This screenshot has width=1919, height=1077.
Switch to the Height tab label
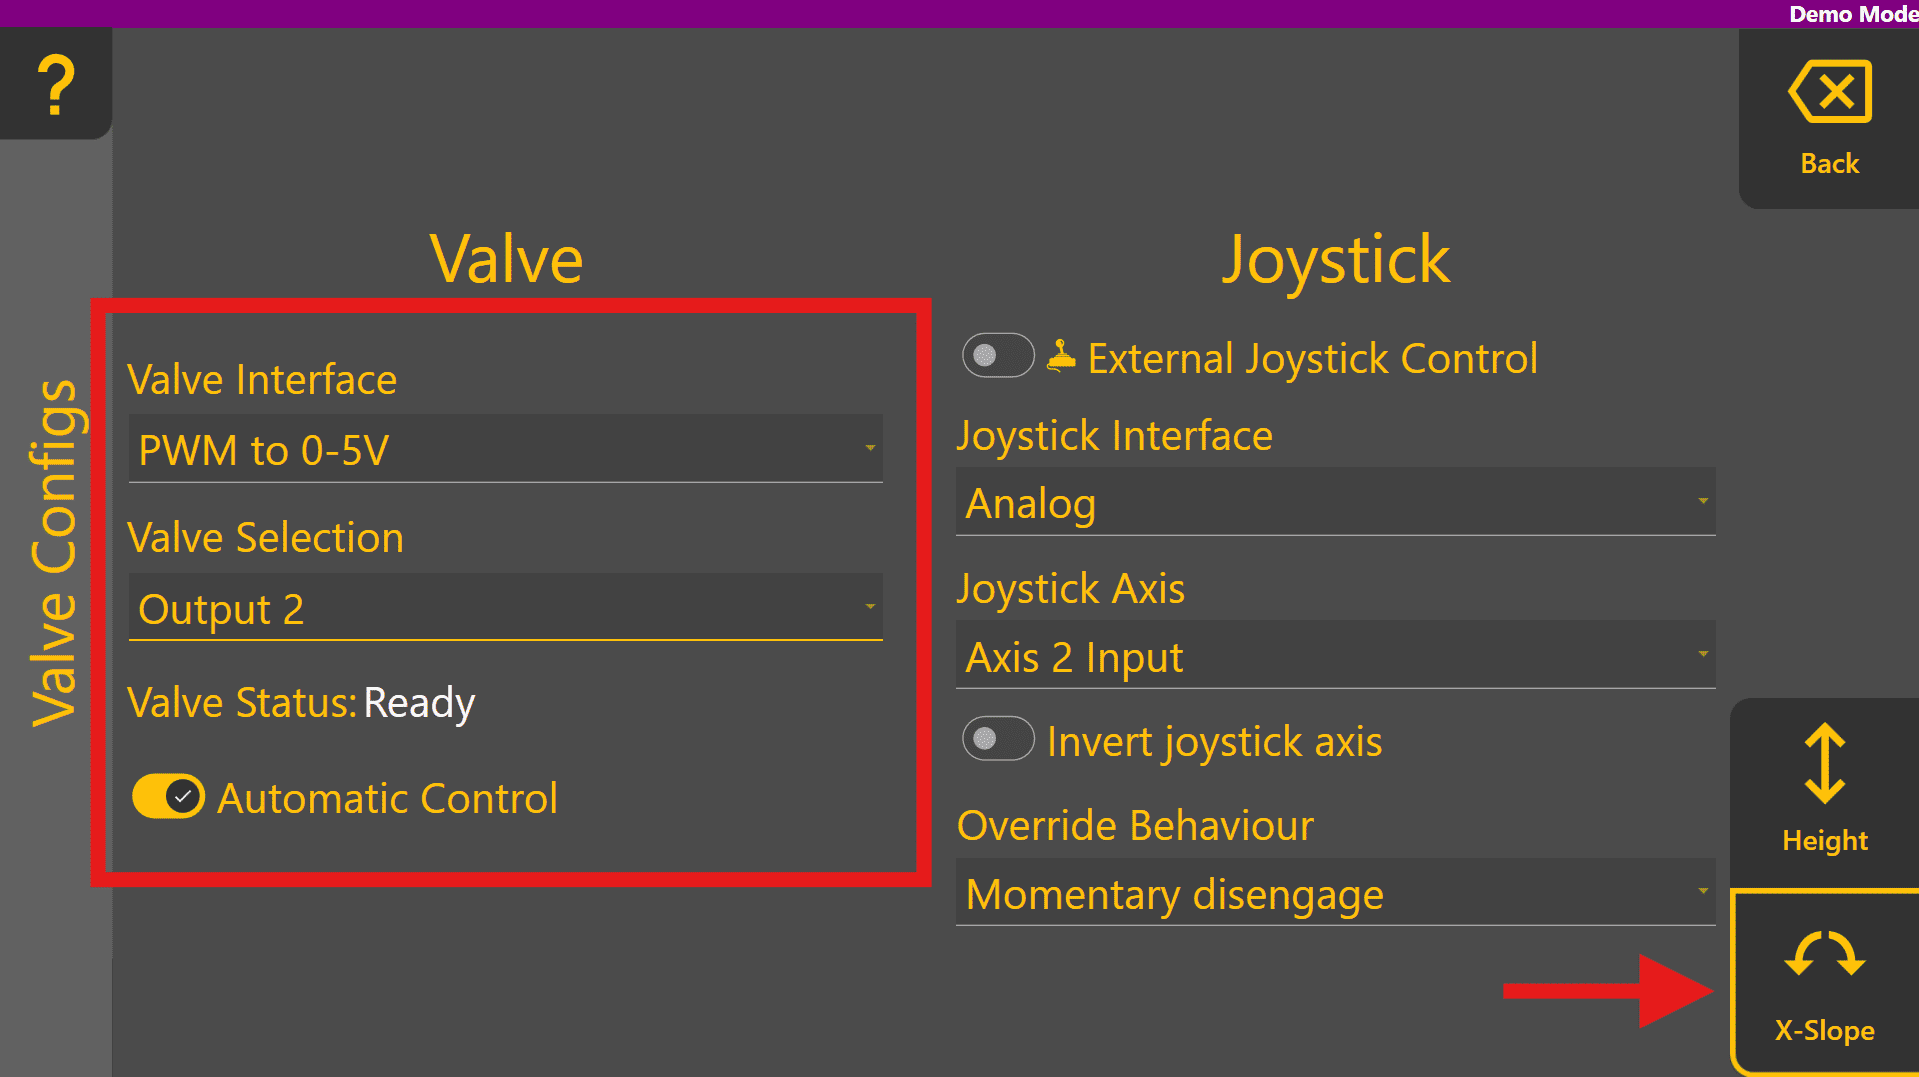(1825, 840)
